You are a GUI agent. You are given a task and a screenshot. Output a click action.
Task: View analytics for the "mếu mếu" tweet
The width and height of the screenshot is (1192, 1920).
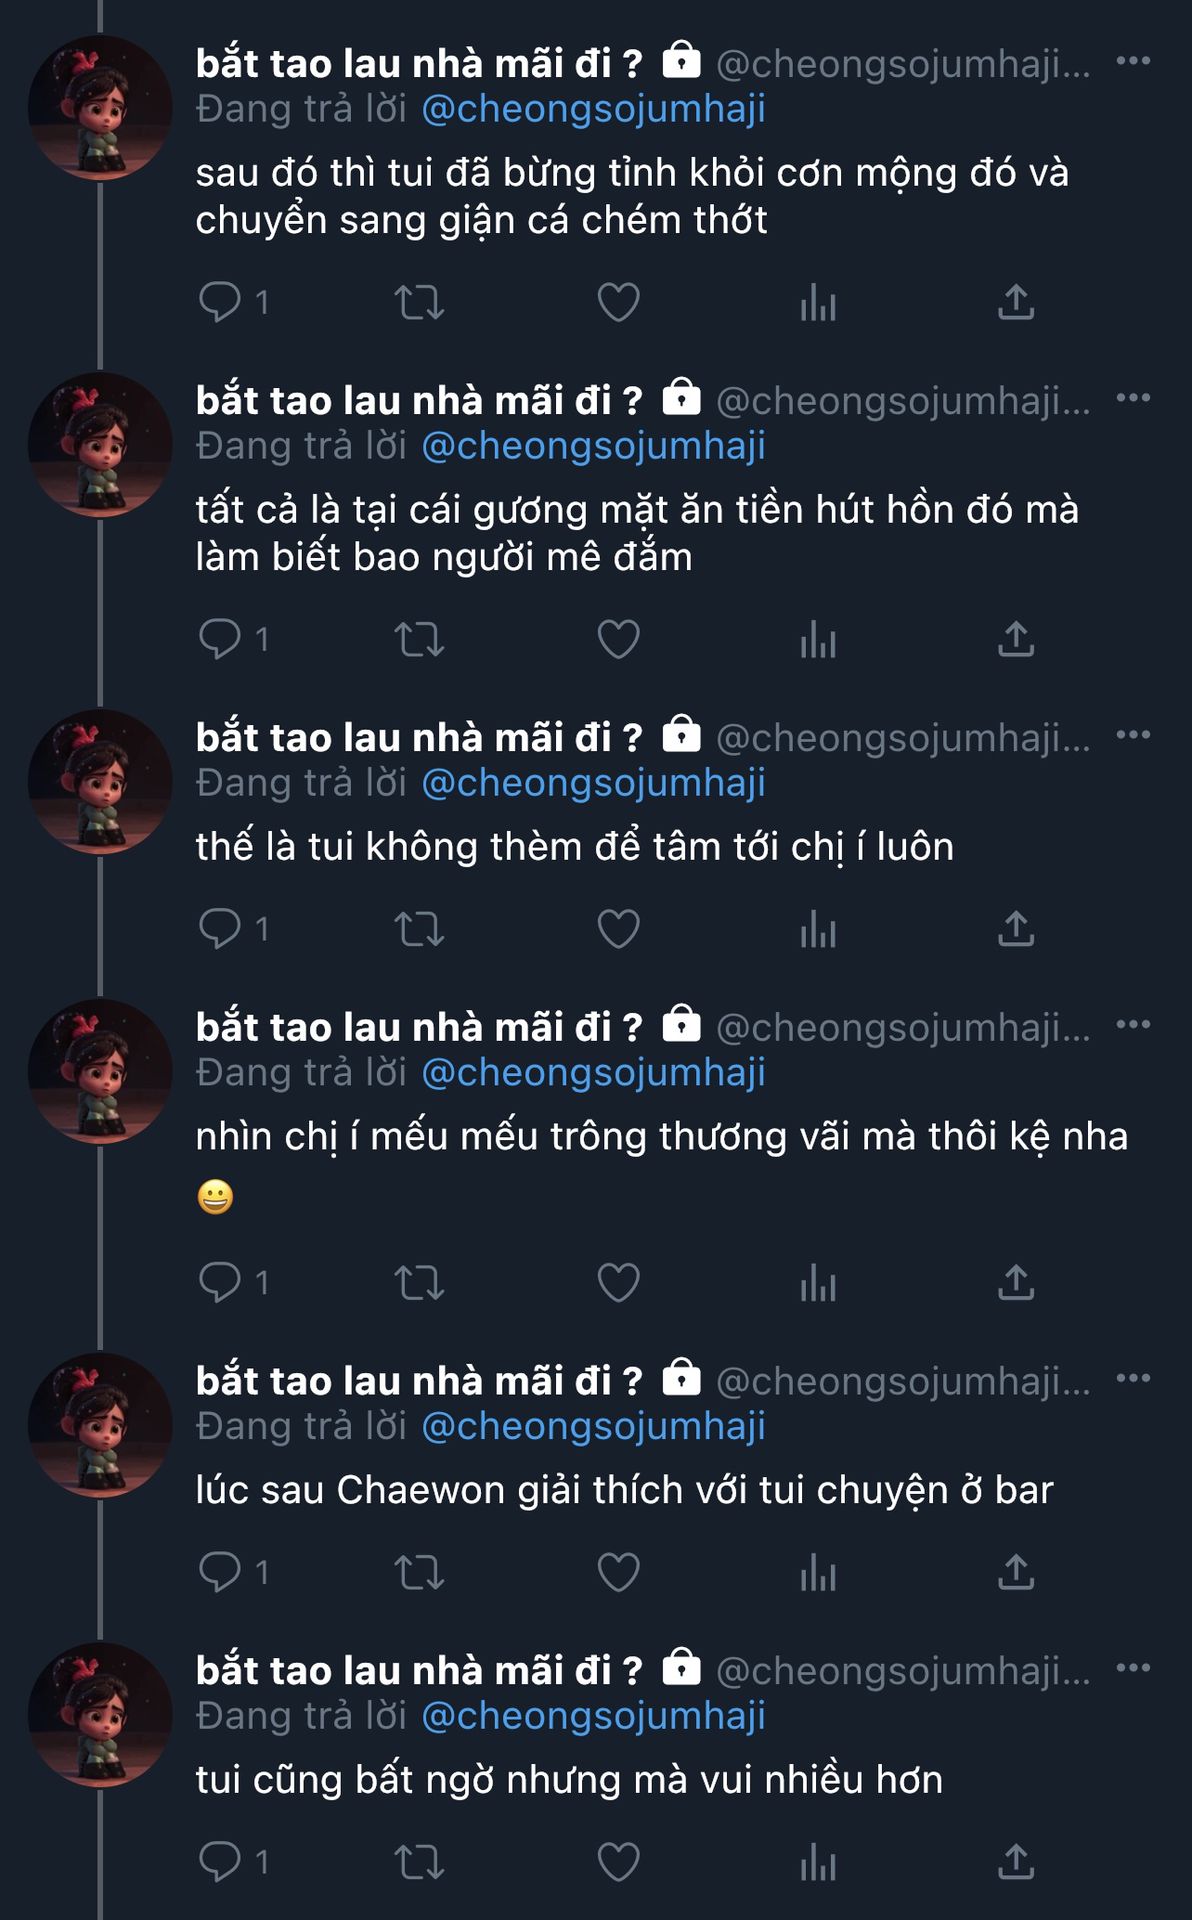pyautogui.click(x=817, y=1282)
